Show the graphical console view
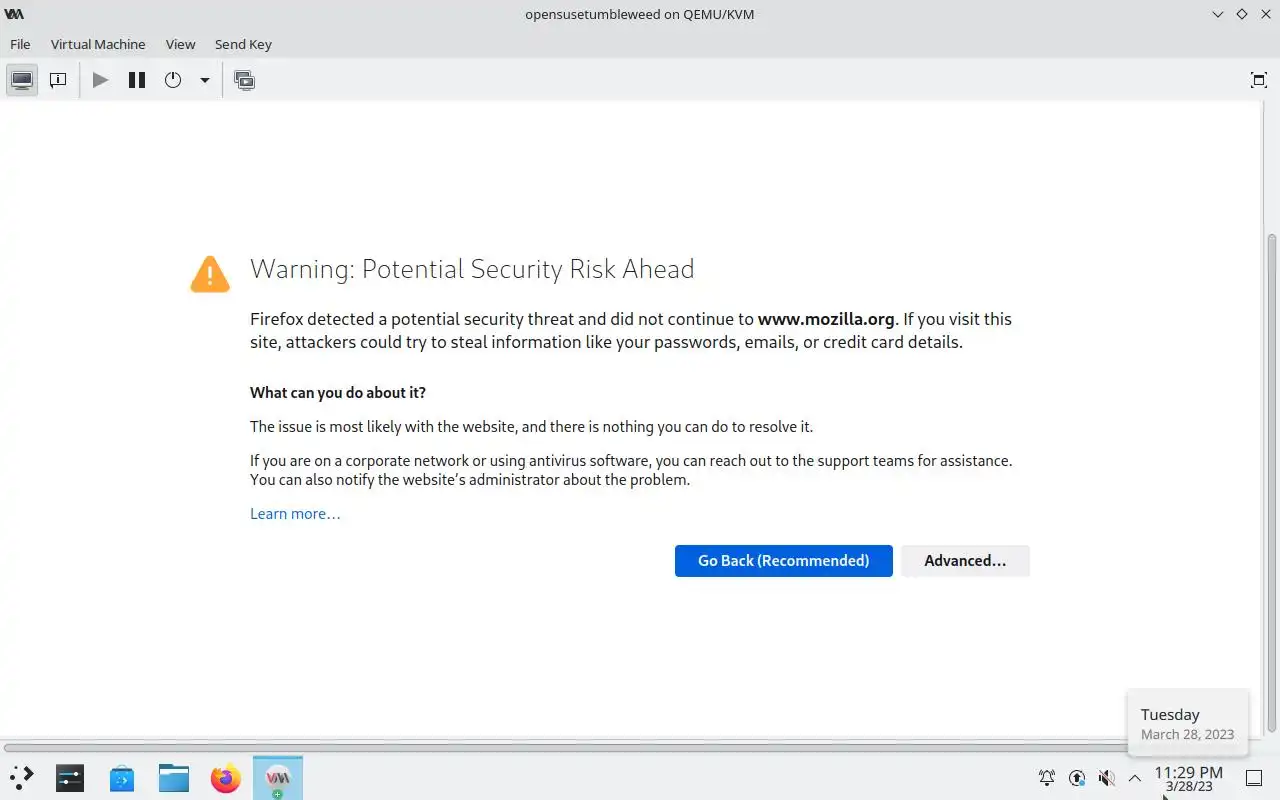 coord(22,80)
